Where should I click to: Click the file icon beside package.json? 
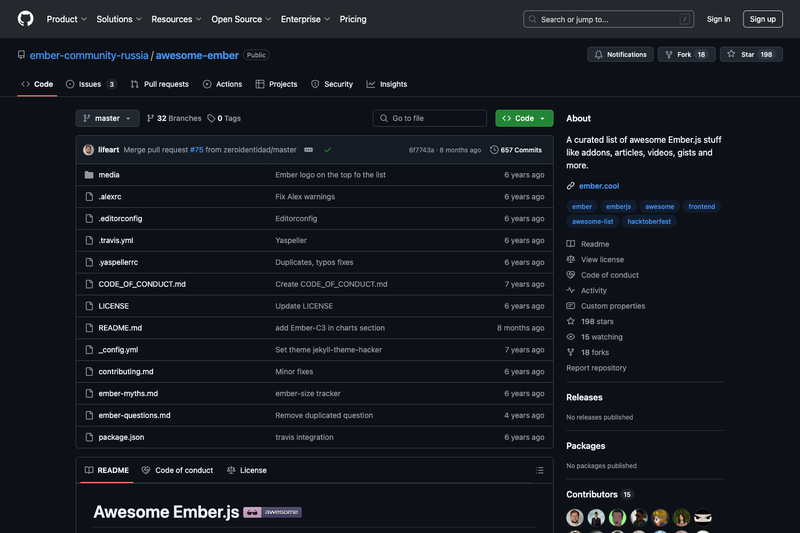(89, 437)
